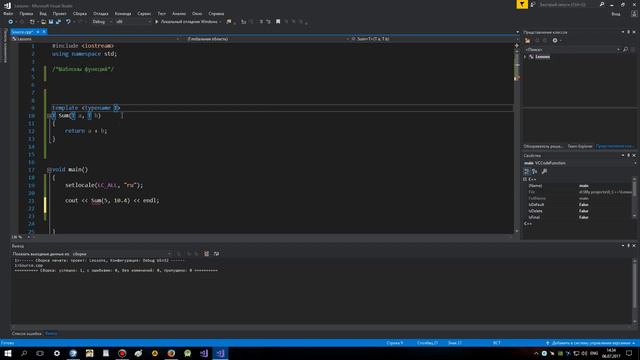Open the output source dropdown showing Сборка
Image resolution: width=640 pixels, height=360 pixels.
122,254
